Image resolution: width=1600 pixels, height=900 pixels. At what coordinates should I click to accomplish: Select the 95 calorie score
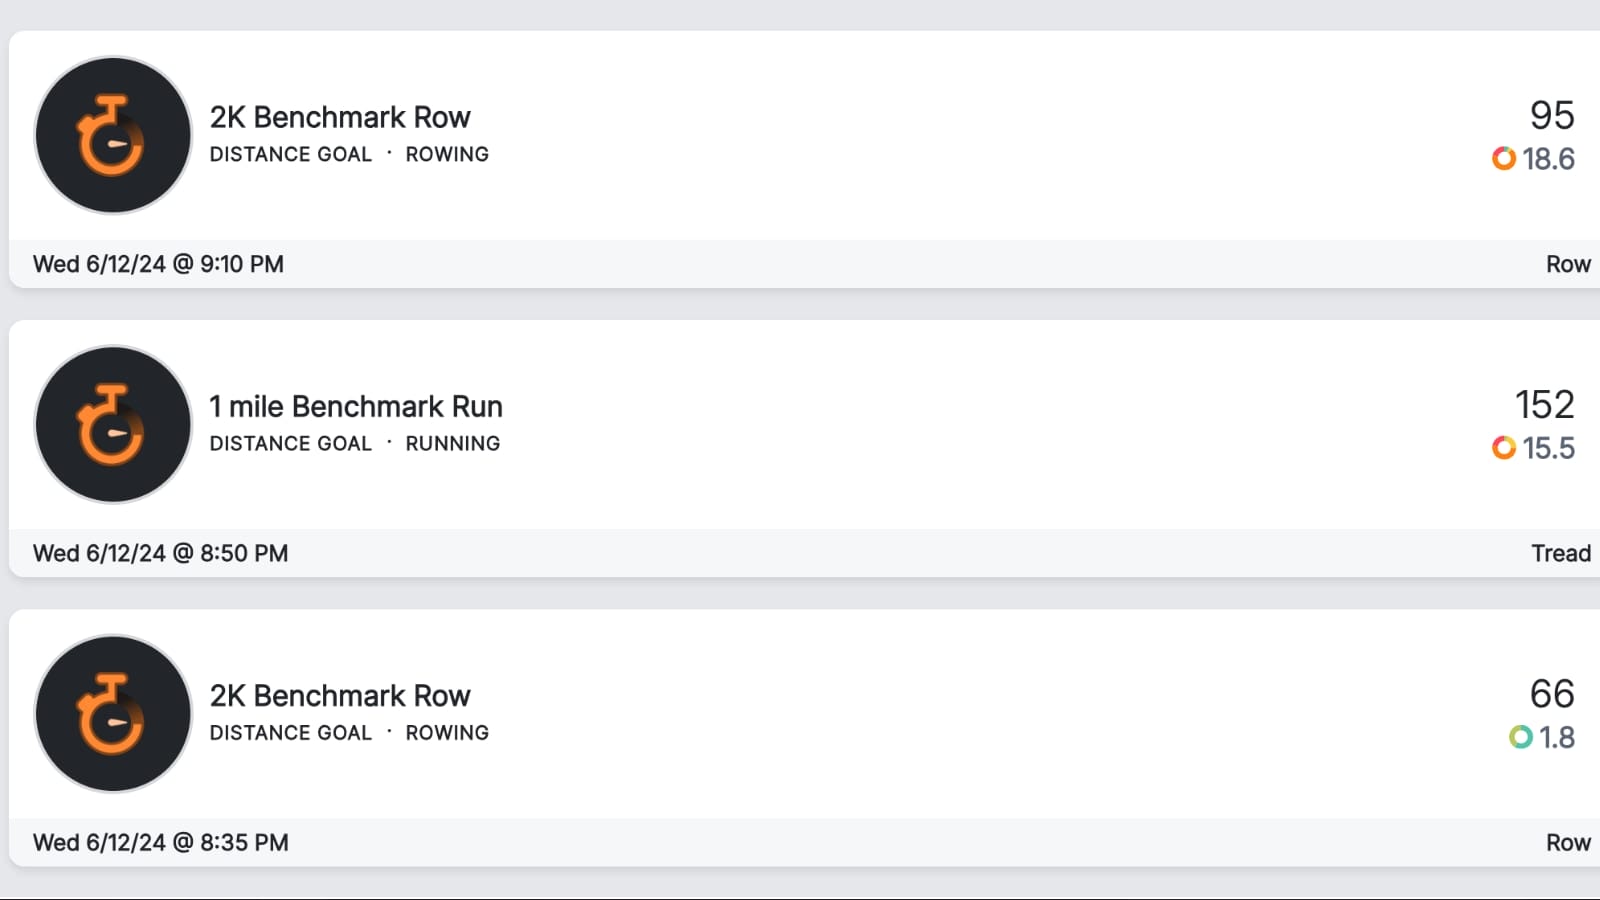[x=1552, y=115]
